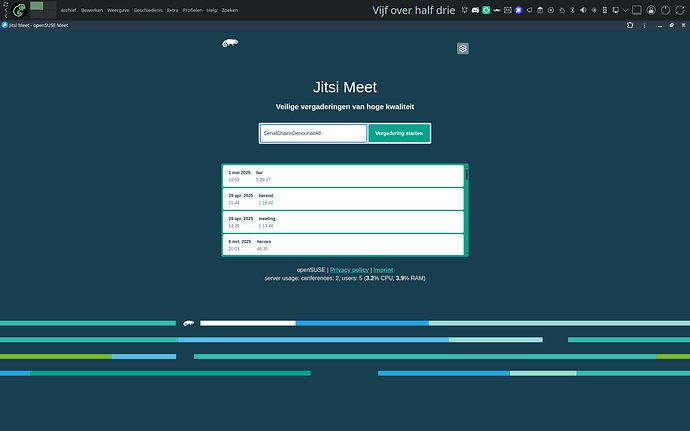Click the battery tray icon
Image resolution: width=690 pixels, height=431 pixels.
605,10
